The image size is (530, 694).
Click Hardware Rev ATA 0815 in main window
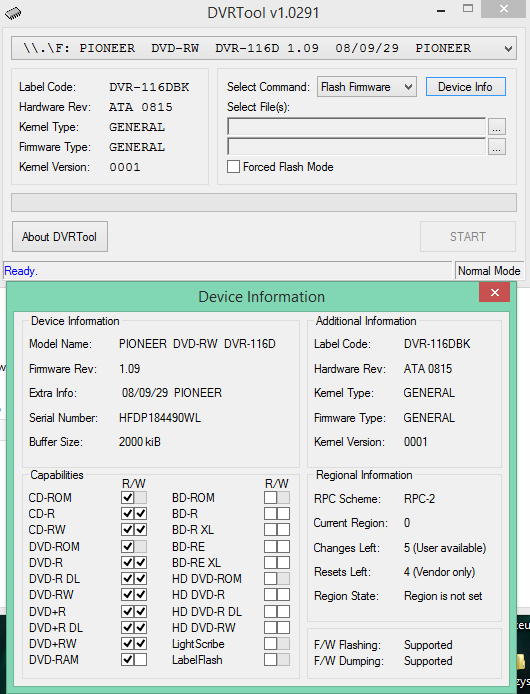point(141,107)
